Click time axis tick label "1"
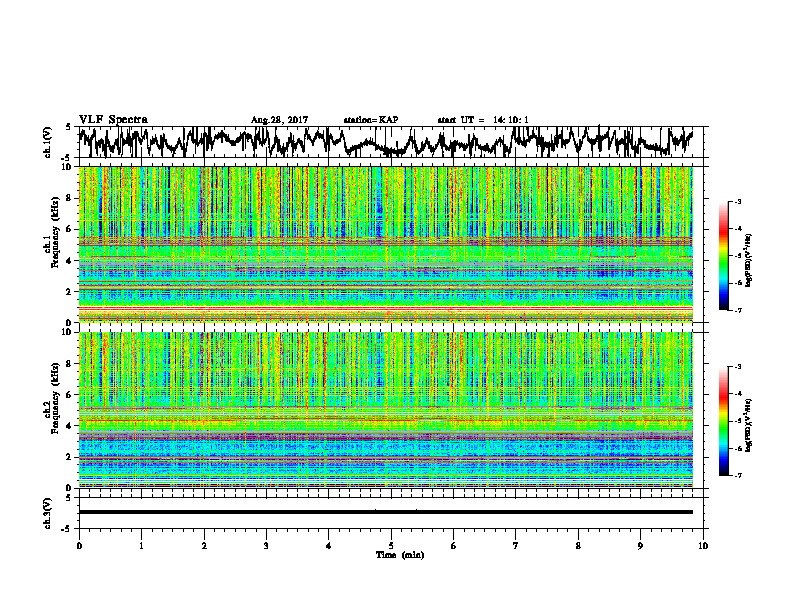Viewport: 792px width, 612px height. pyautogui.click(x=141, y=546)
